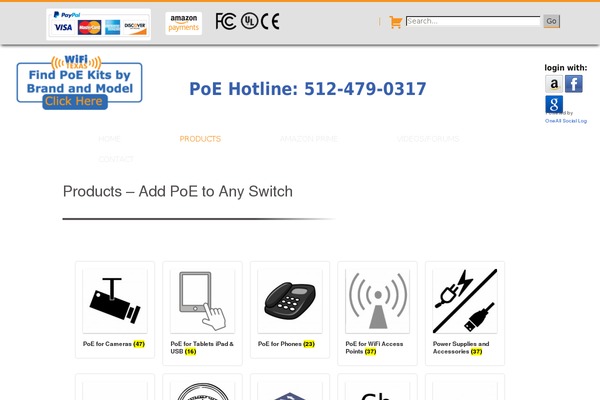Click the Amazon Payments badge
600x400 pixels.
[184, 23]
